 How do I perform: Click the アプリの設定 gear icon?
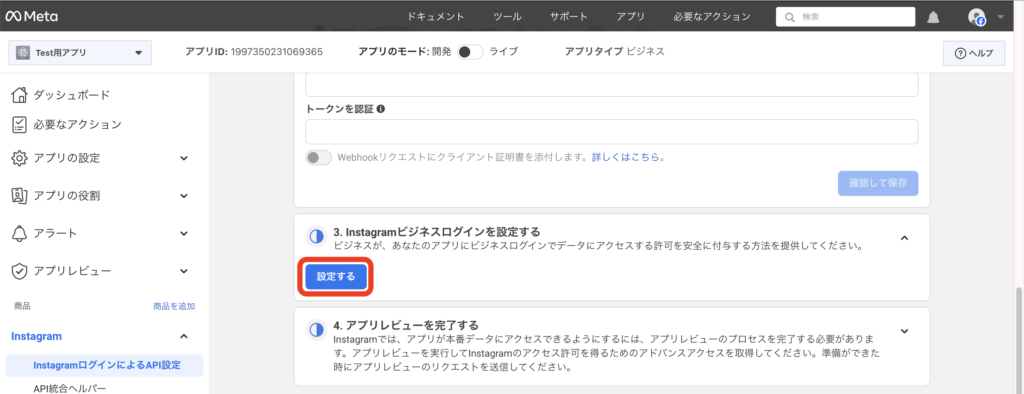click(x=20, y=158)
